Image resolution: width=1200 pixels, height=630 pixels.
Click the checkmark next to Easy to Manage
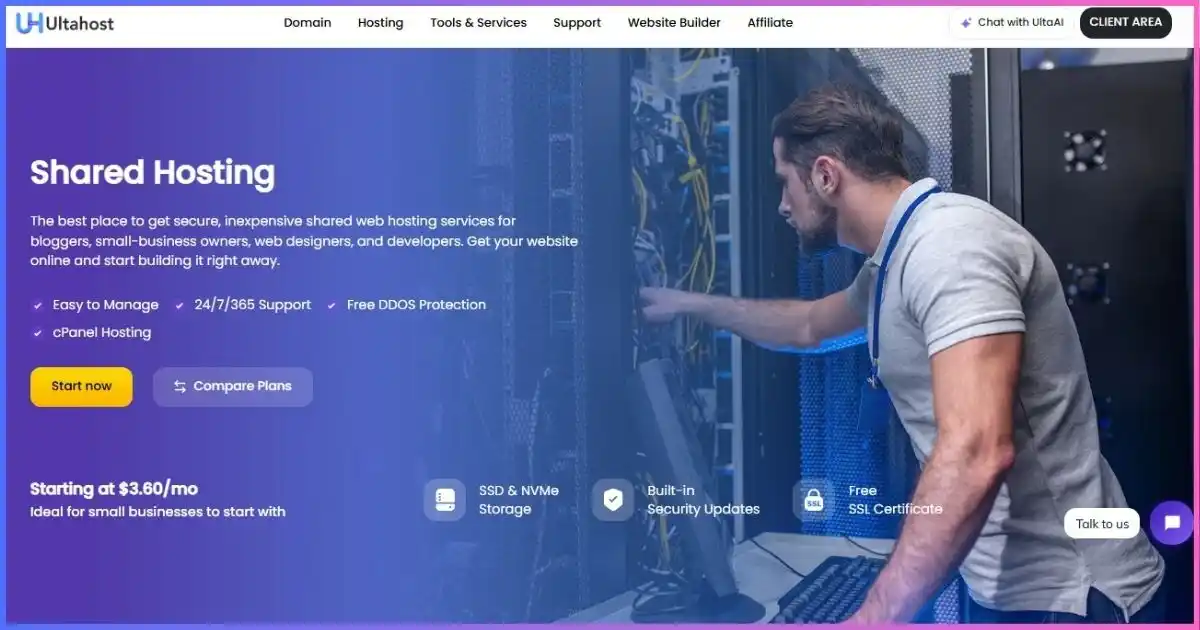(38, 305)
